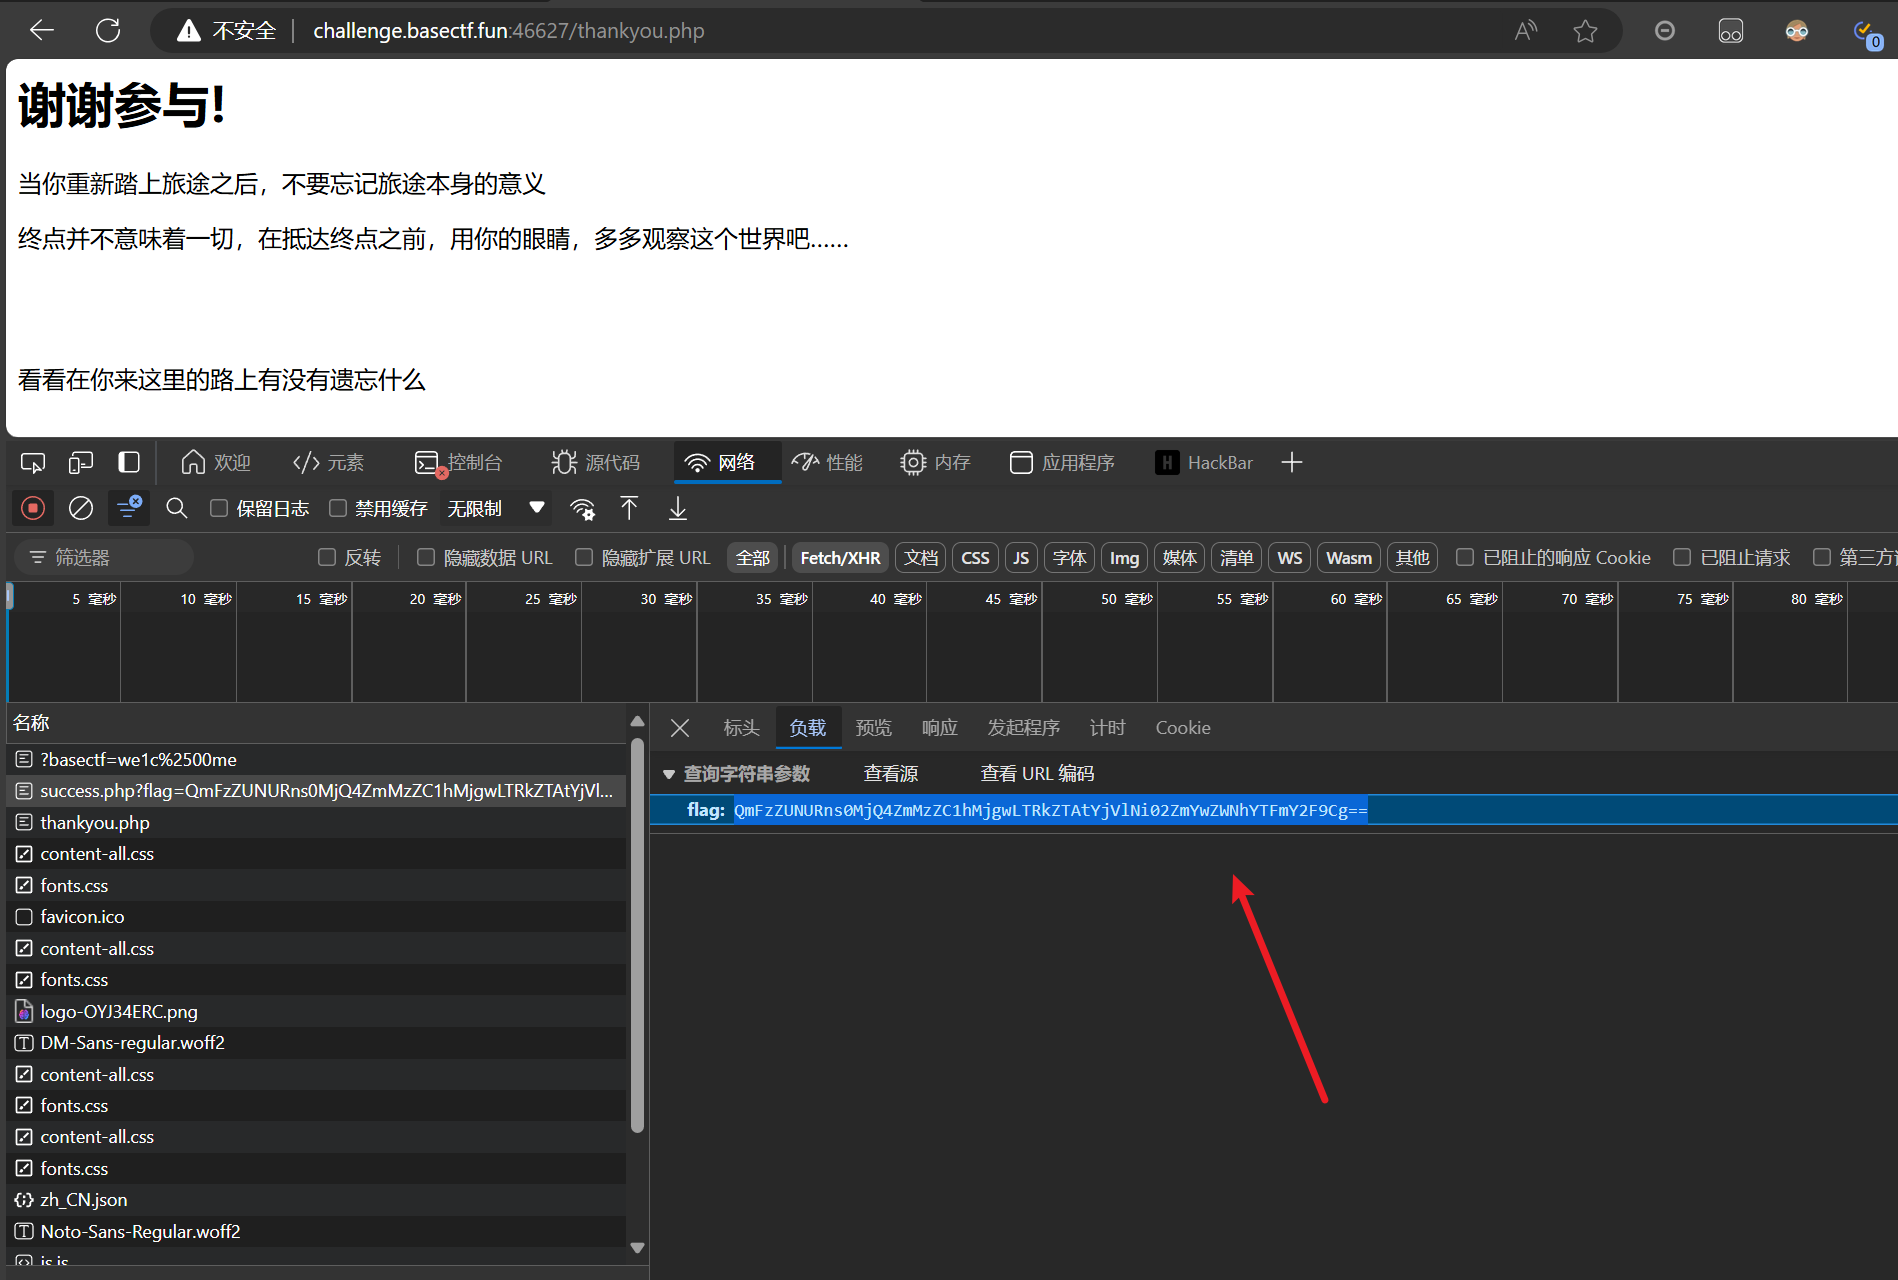Open the 性能 tab
Screen dimensions: 1898x1280
coord(827,463)
